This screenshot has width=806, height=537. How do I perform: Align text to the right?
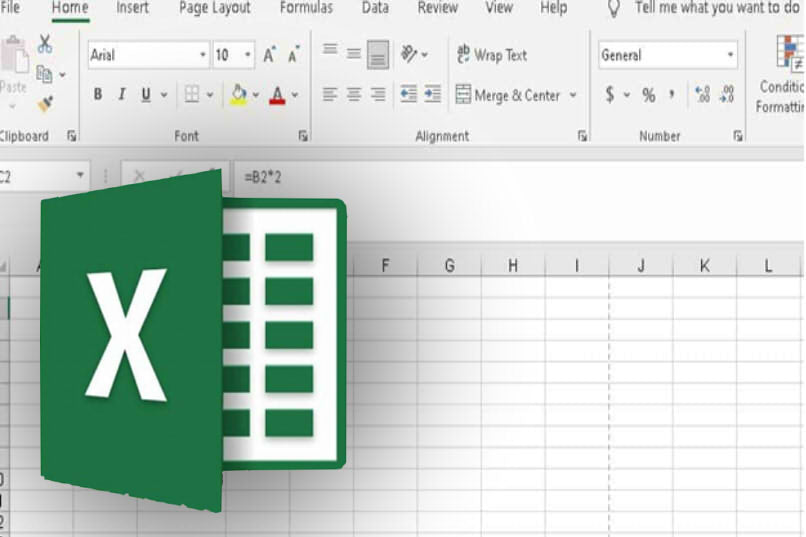pos(378,95)
